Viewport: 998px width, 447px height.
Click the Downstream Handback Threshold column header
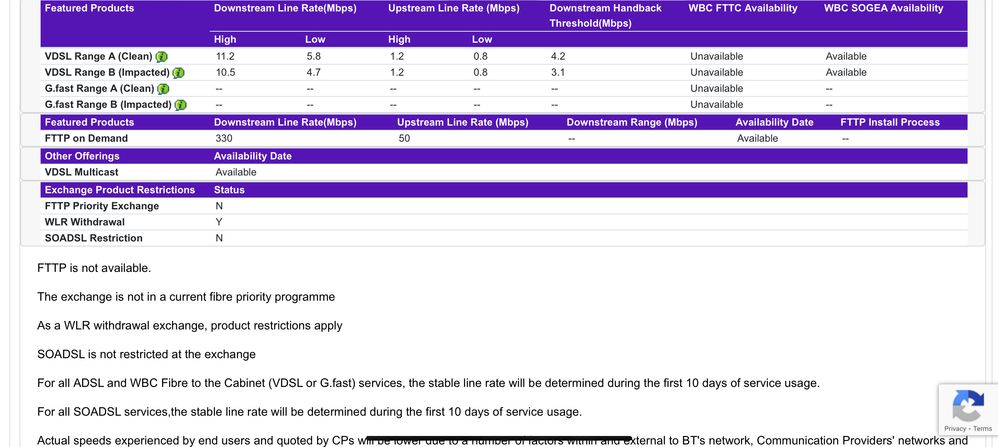[x=605, y=15]
